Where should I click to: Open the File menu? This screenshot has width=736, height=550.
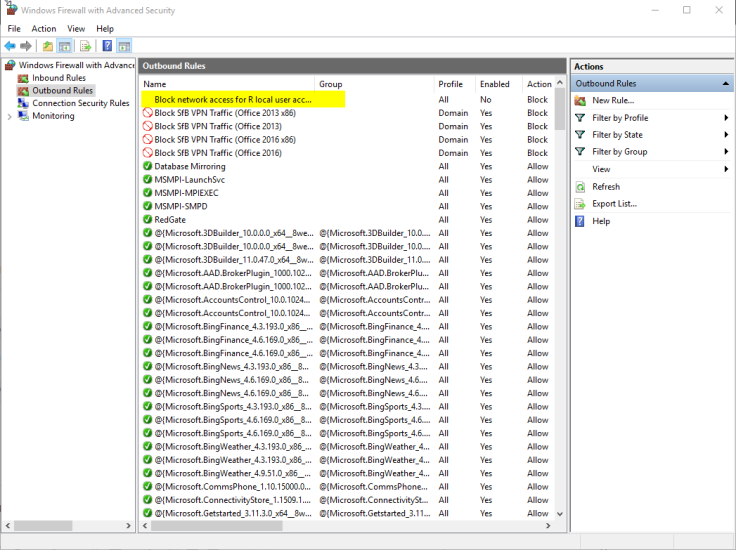tap(14, 29)
